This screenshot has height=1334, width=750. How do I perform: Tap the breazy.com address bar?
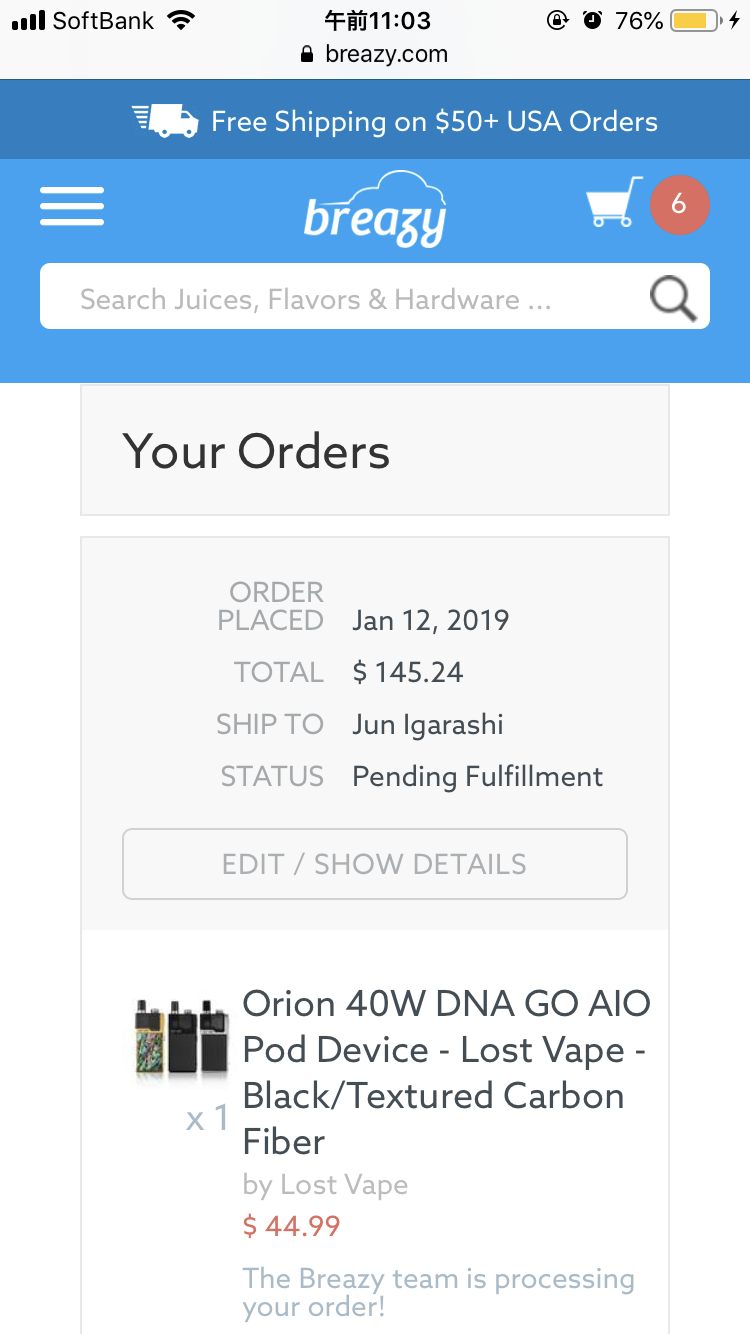click(x=385, y=54)
